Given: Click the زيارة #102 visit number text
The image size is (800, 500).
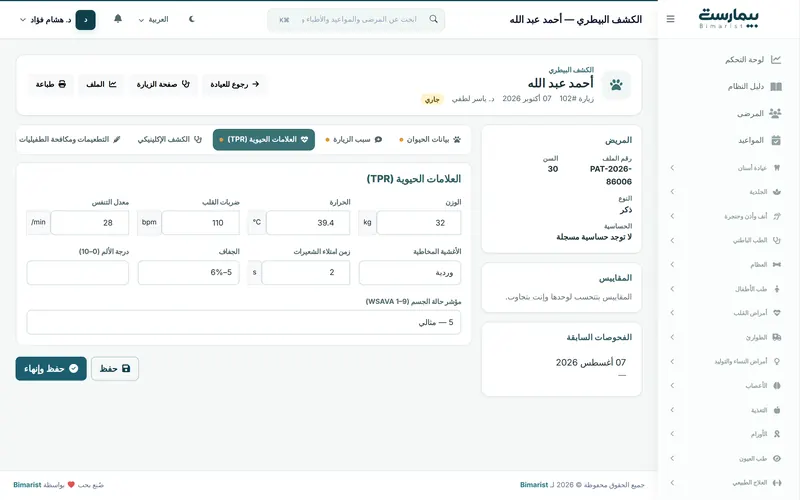Looking at the screenshot, I should [x=577, y=98].
